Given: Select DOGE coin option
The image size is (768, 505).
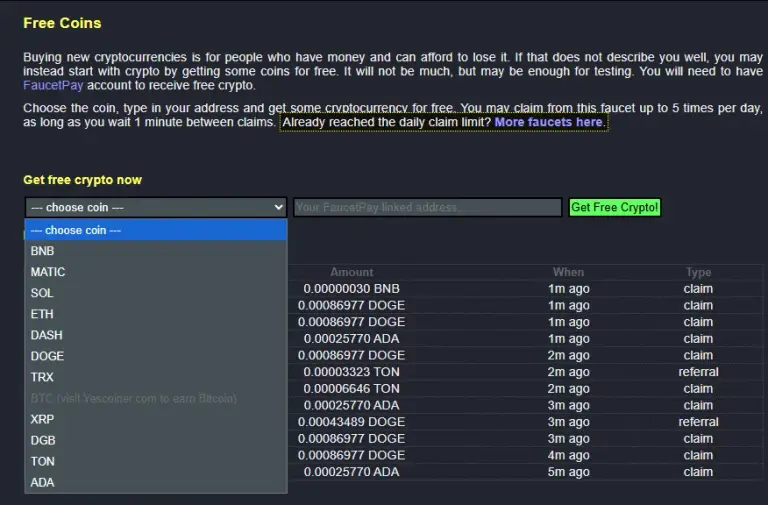Looking at the screenshot, I should (x=156, y=356).
